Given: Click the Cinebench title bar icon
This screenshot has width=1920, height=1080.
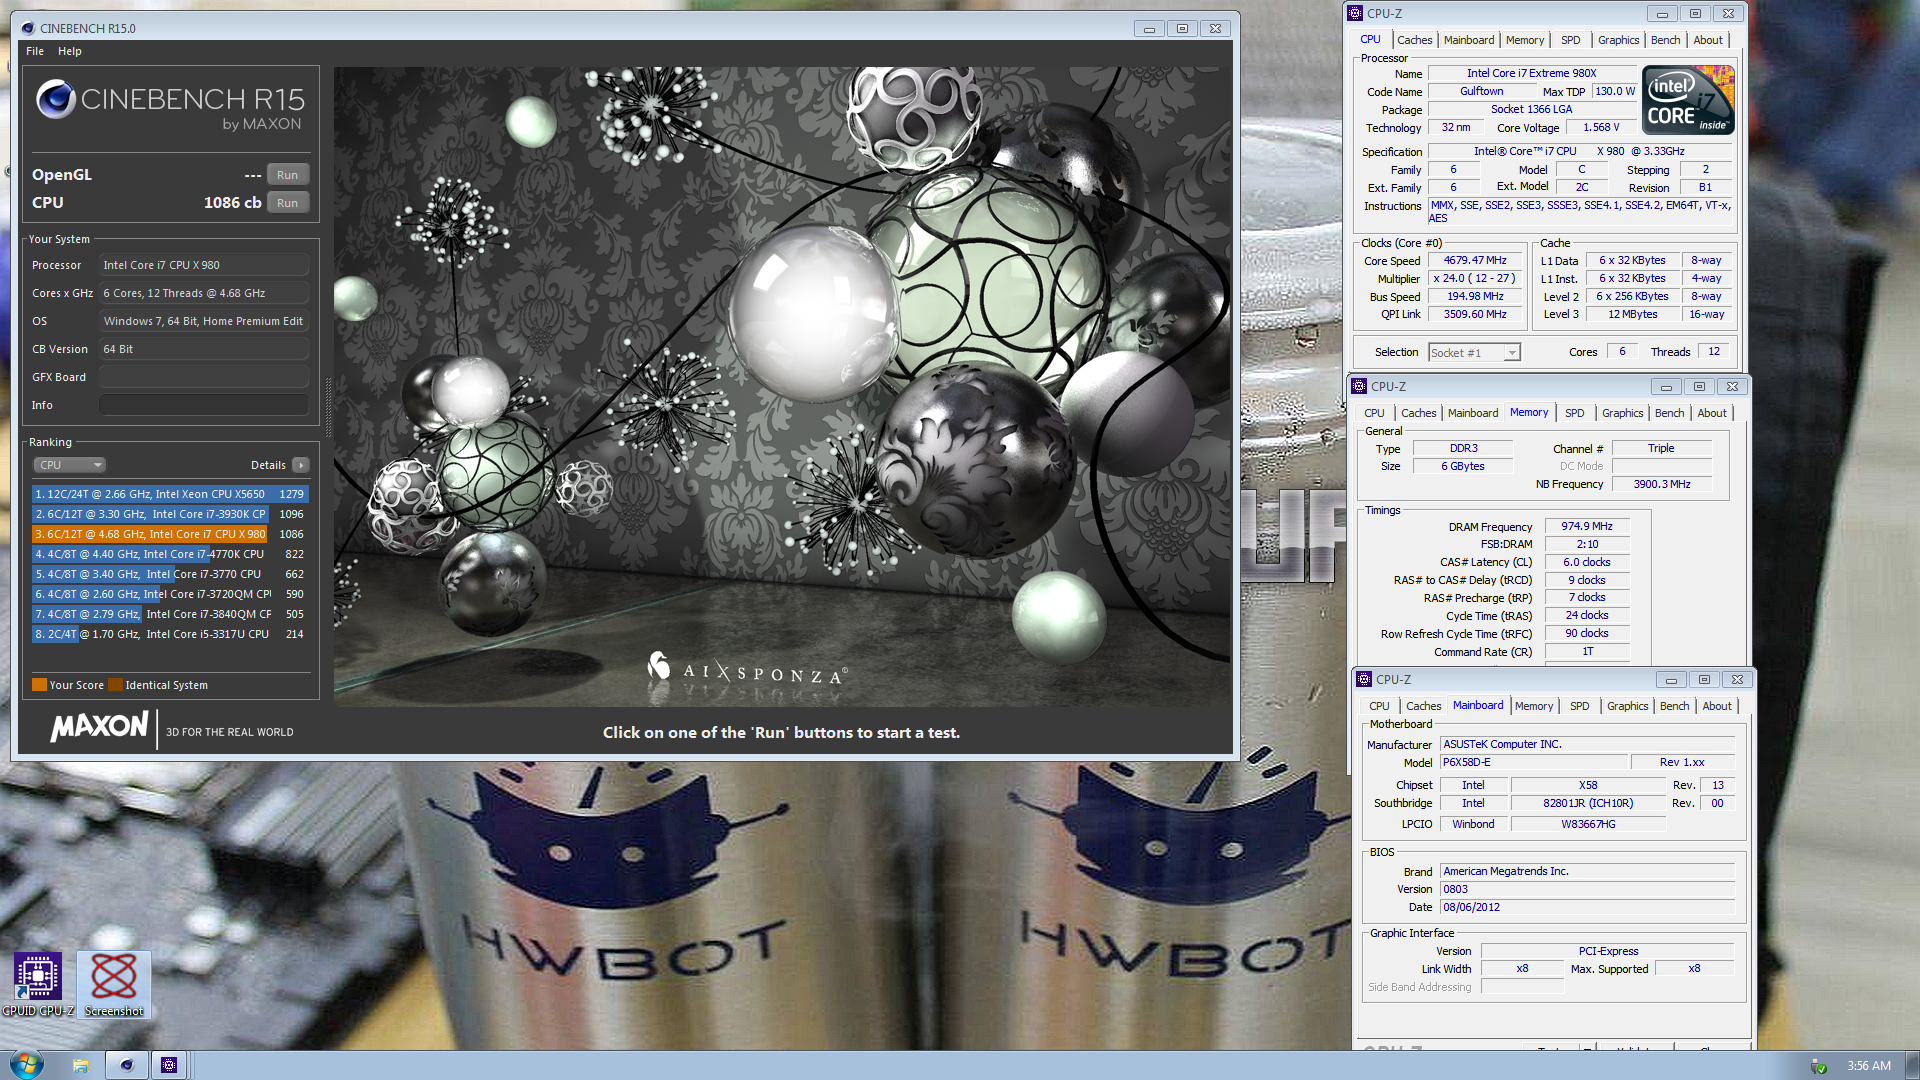Looking at the screenshot, I should pyautogui.click(x=28, y=28).
